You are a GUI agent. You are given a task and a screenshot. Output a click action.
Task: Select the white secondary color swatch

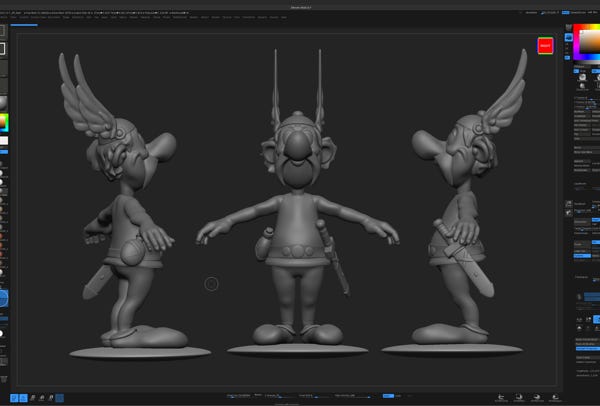[x=4, y=141]
